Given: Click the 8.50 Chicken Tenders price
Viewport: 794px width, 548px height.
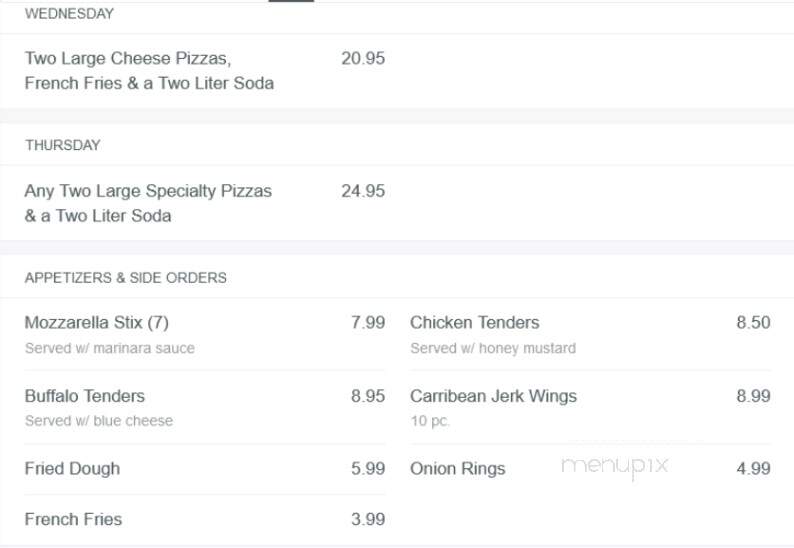Looking at the screenshot, I should [x=753, y=323].
